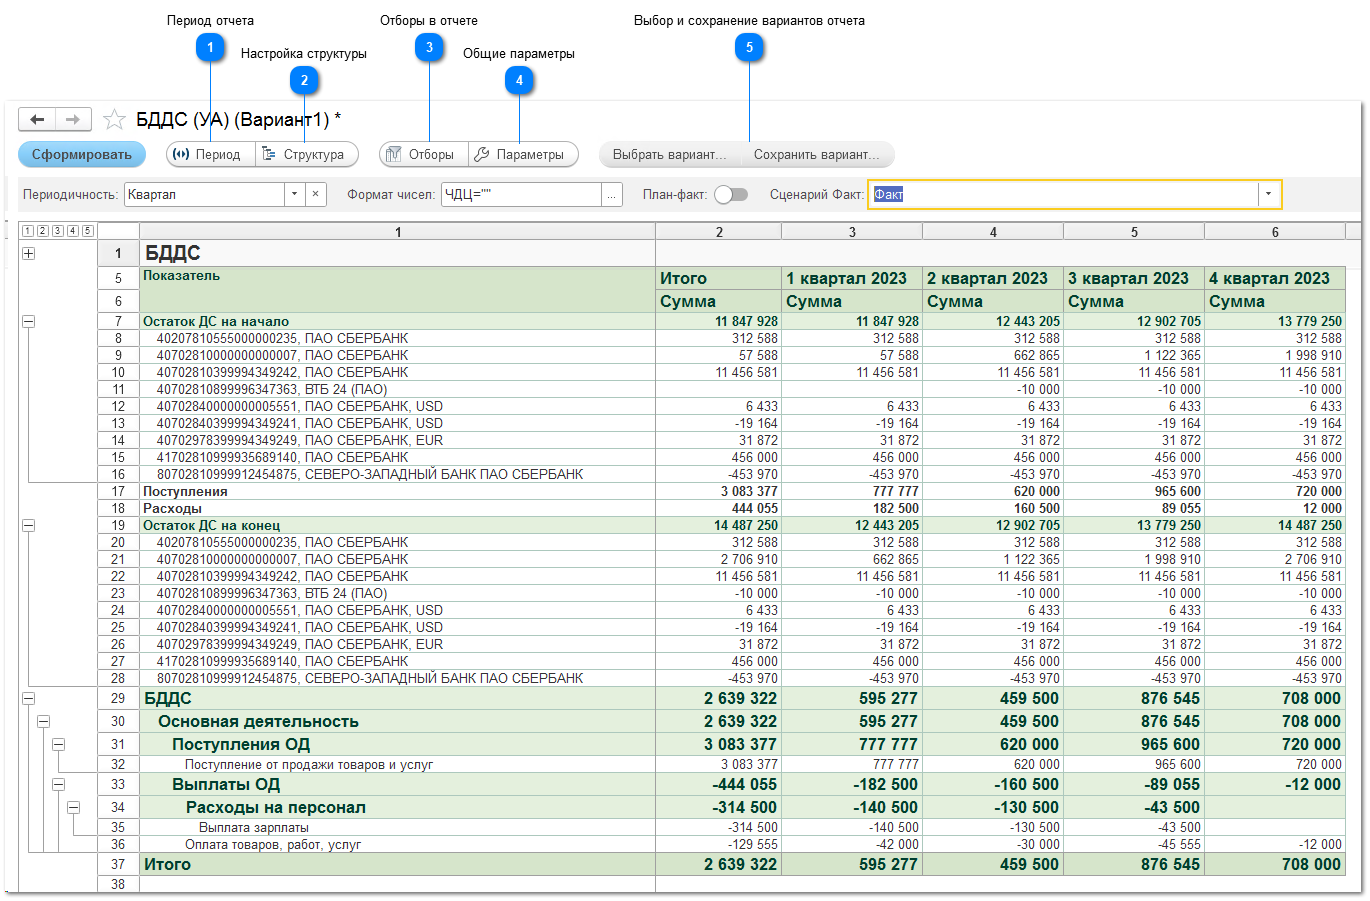Open the Структура settings
Image resolution: width=1370 pixels, height=901 pixels.
coord(306,154)
